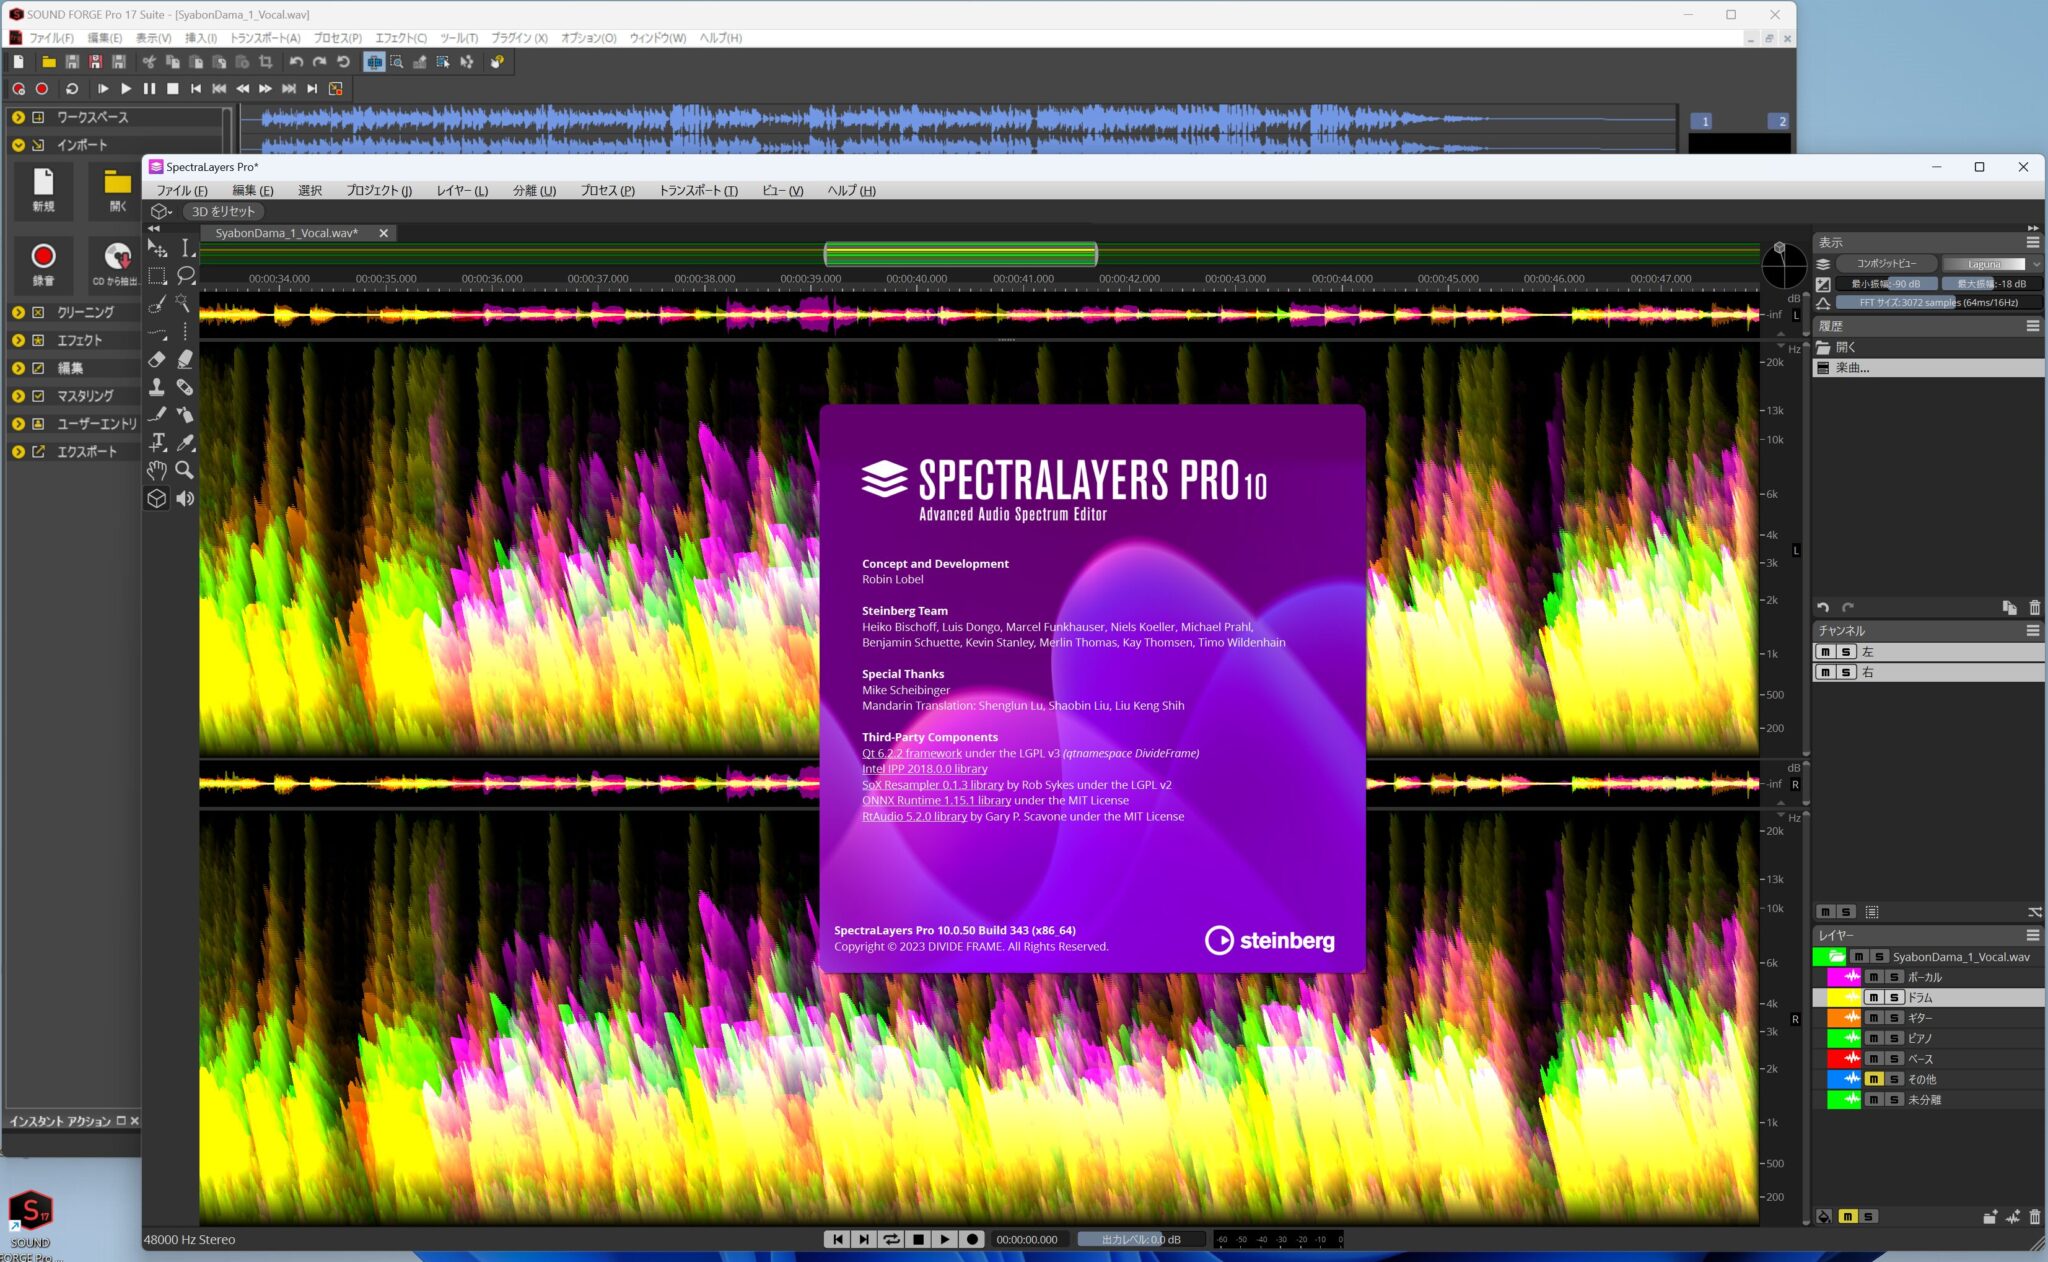Select the Hand pan tool
This screenshot has width=2048, height=1262.
[x=158, y=468]
